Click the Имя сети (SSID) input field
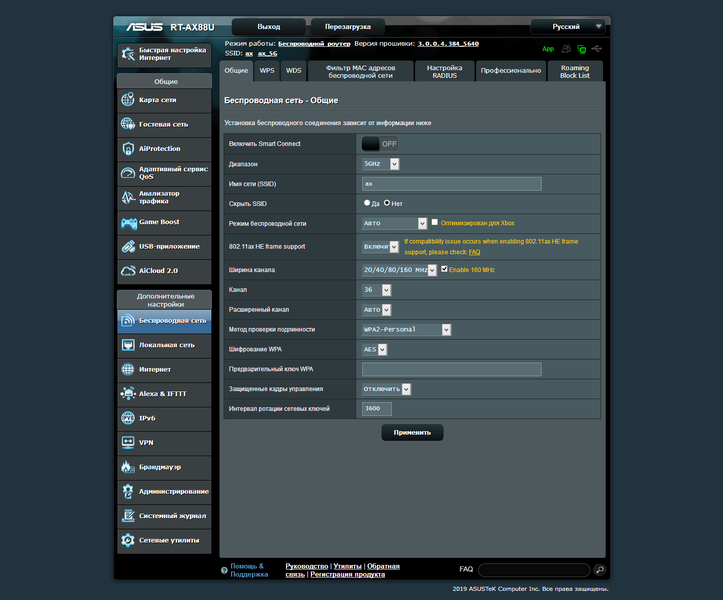Image resolution: width=723 pixels, height=600 pixels. click(x=451, y=184)
